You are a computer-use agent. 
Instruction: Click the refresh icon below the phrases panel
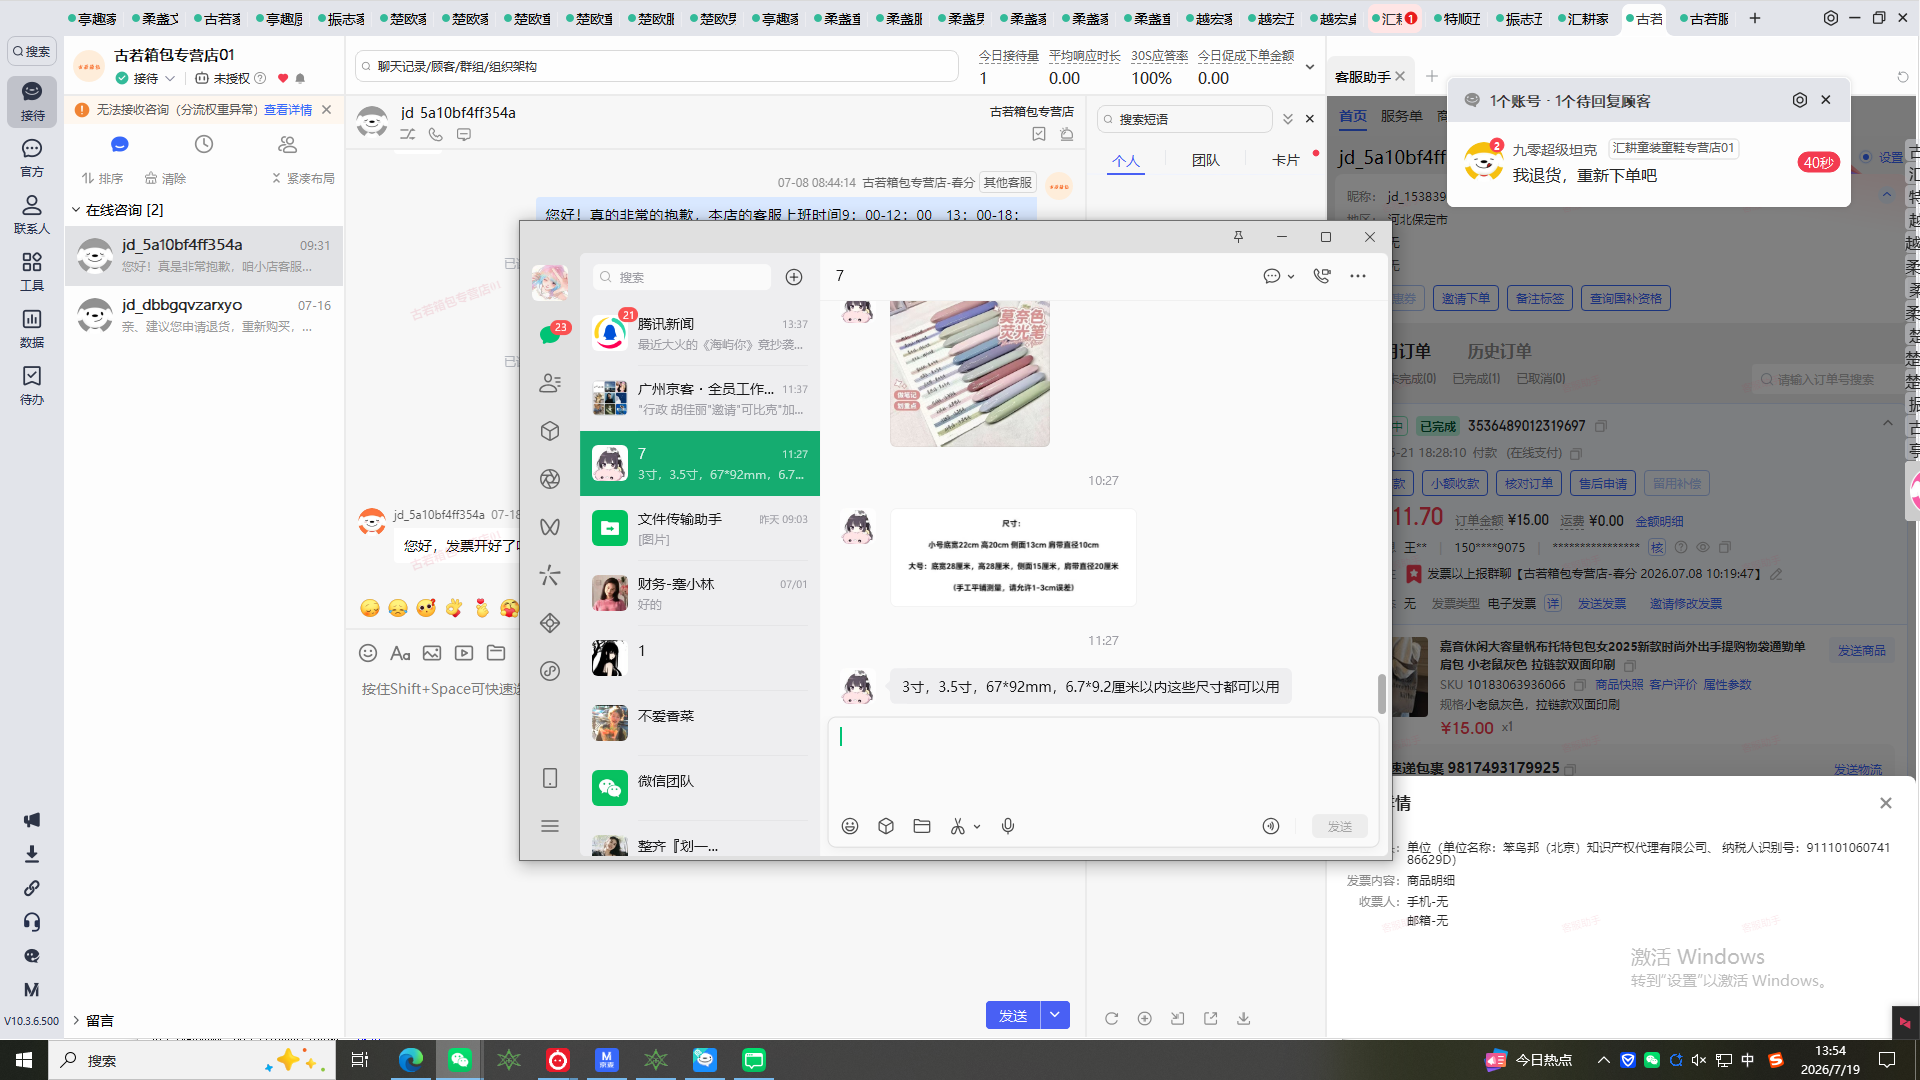click(1111, 1018)
